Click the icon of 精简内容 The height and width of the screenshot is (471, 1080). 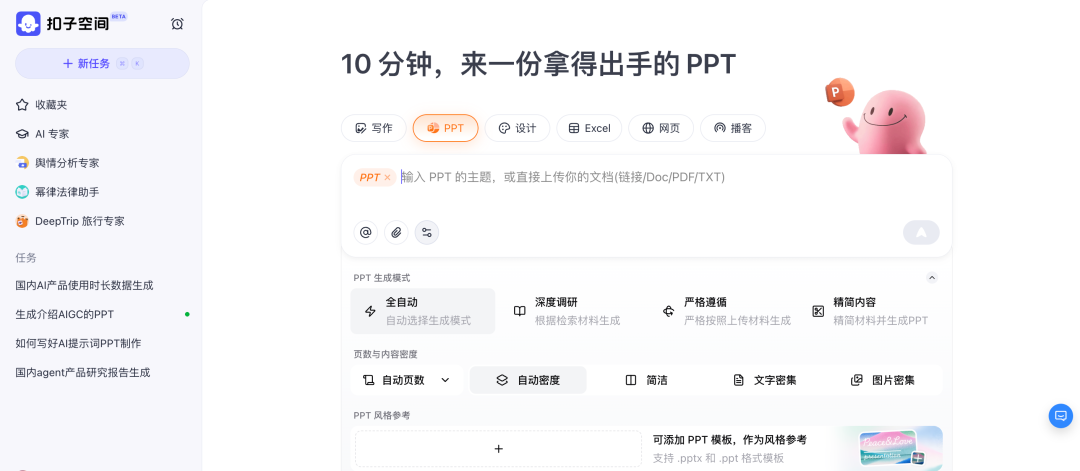(818, 311)
